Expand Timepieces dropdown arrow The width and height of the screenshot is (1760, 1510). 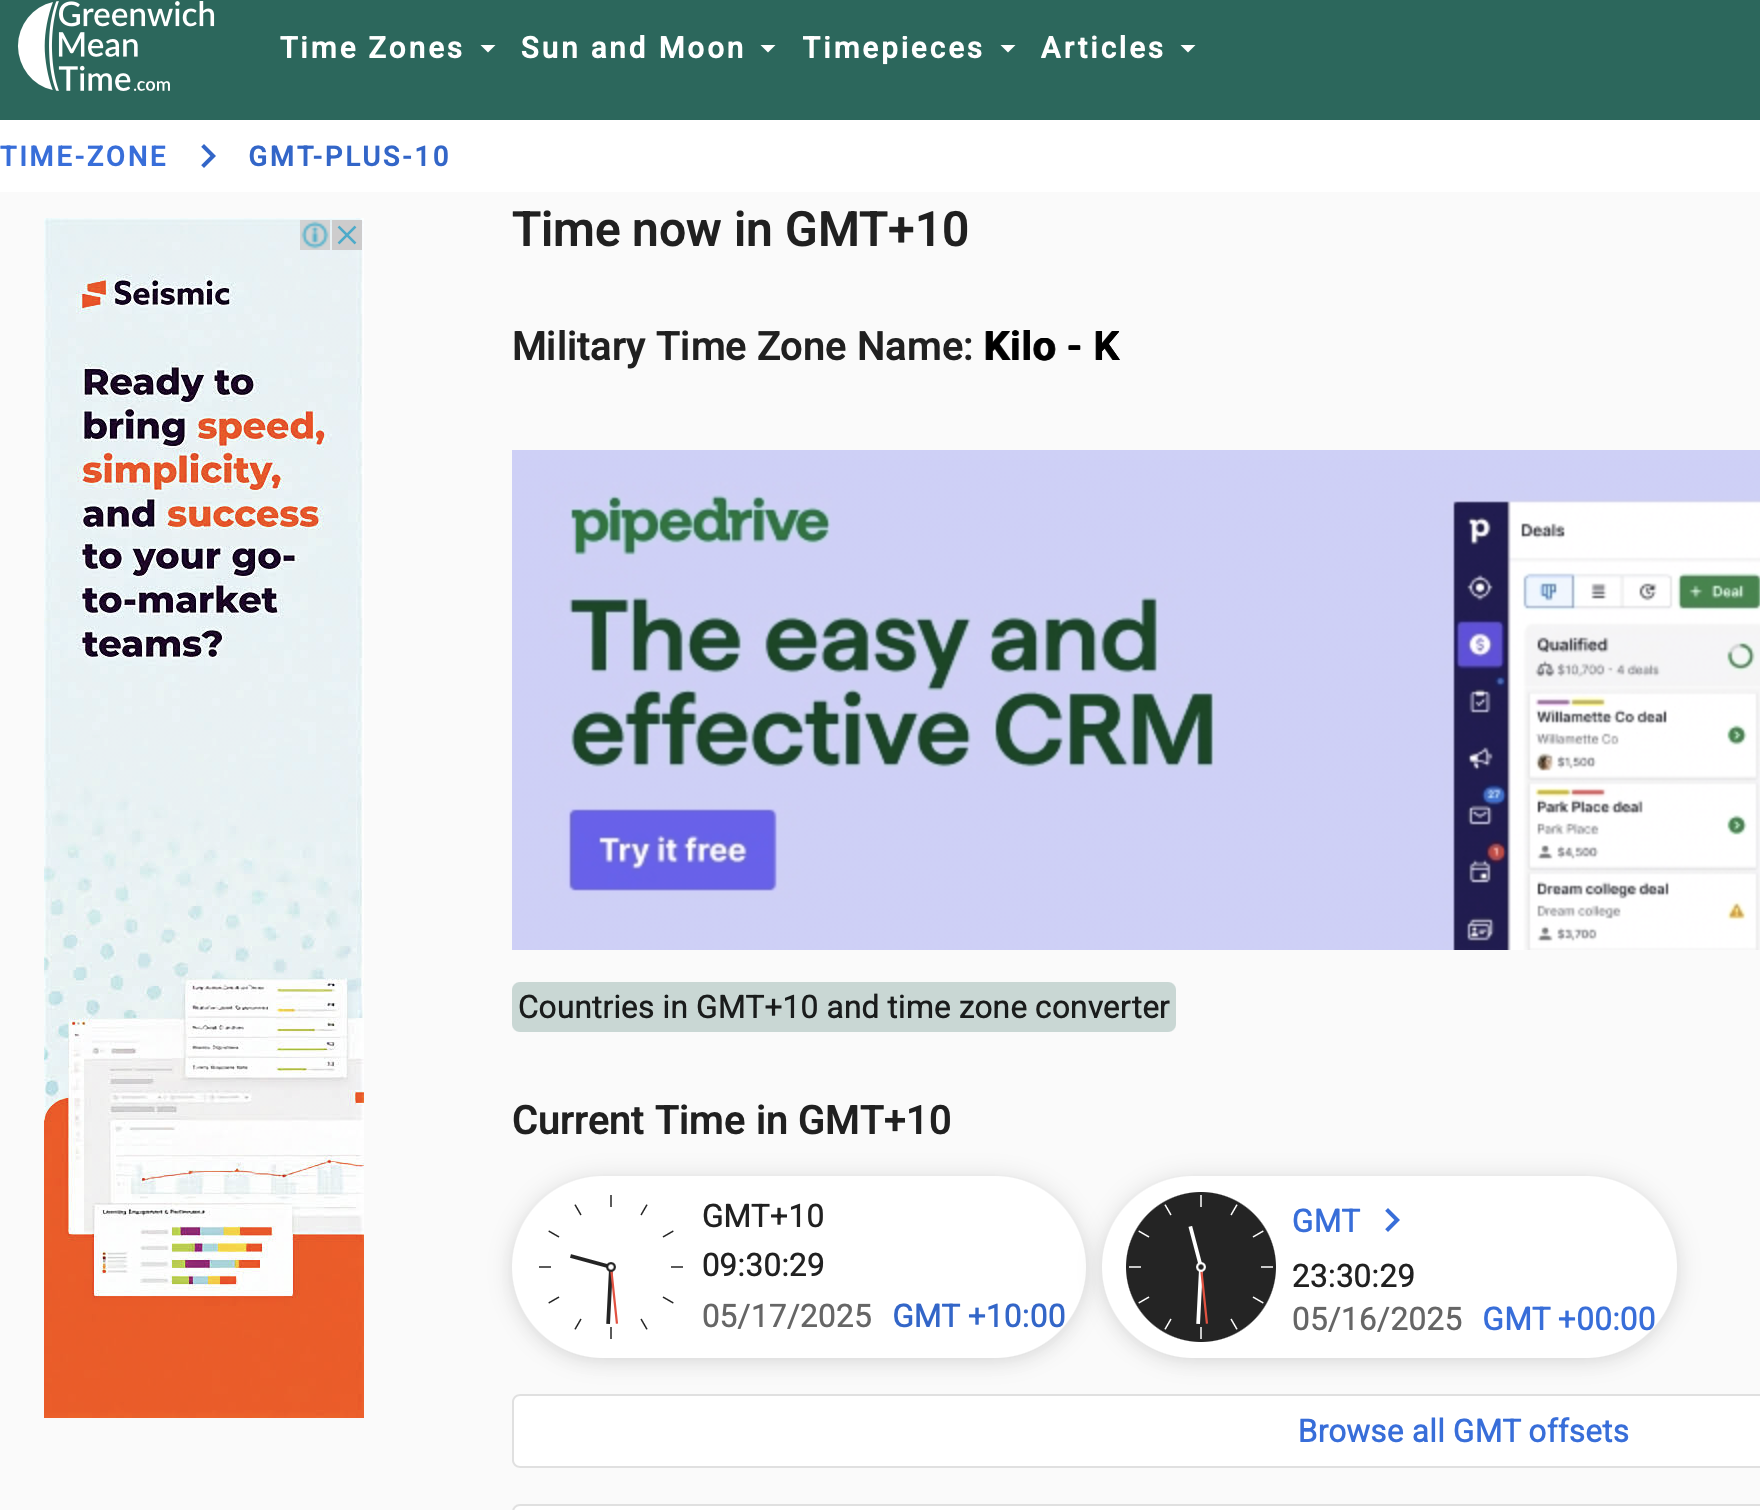click(1008, 48)
